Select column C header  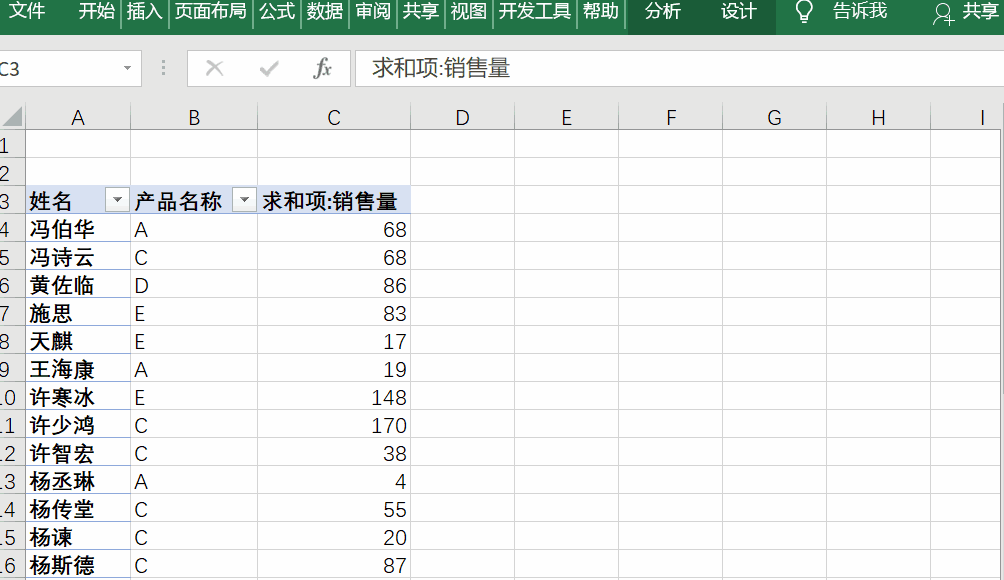pos(334,117)
